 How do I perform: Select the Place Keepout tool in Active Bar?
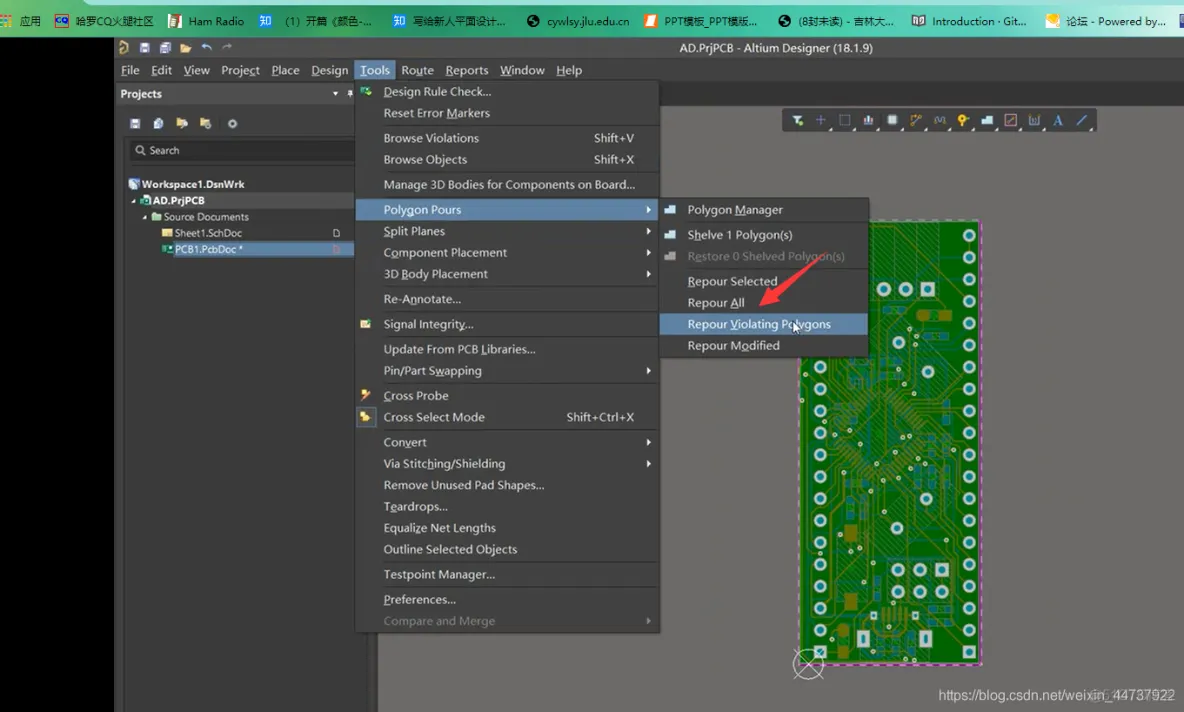click(1010, 120)
